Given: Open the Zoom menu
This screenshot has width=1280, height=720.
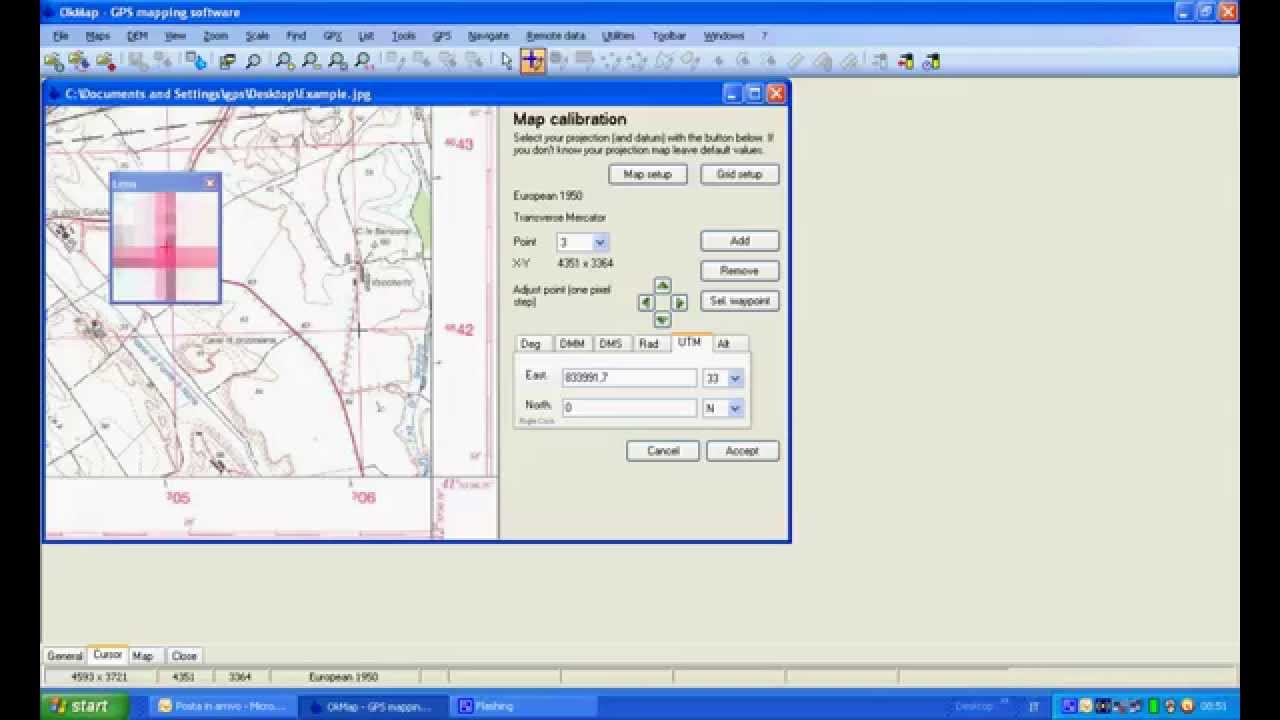Looking at the screenshot, I should point(216,36).
